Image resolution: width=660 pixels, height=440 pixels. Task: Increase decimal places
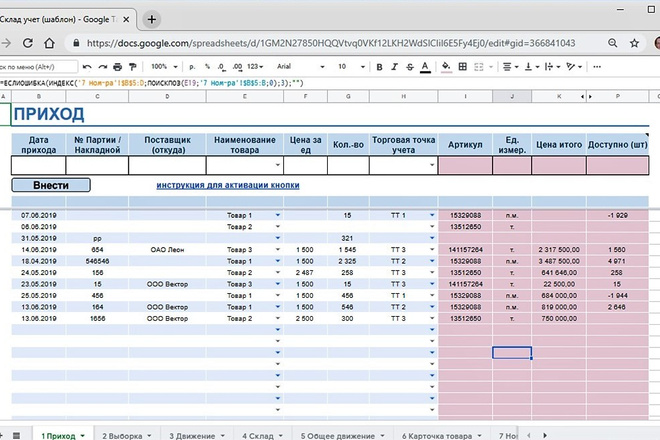(x=237, y=67)
